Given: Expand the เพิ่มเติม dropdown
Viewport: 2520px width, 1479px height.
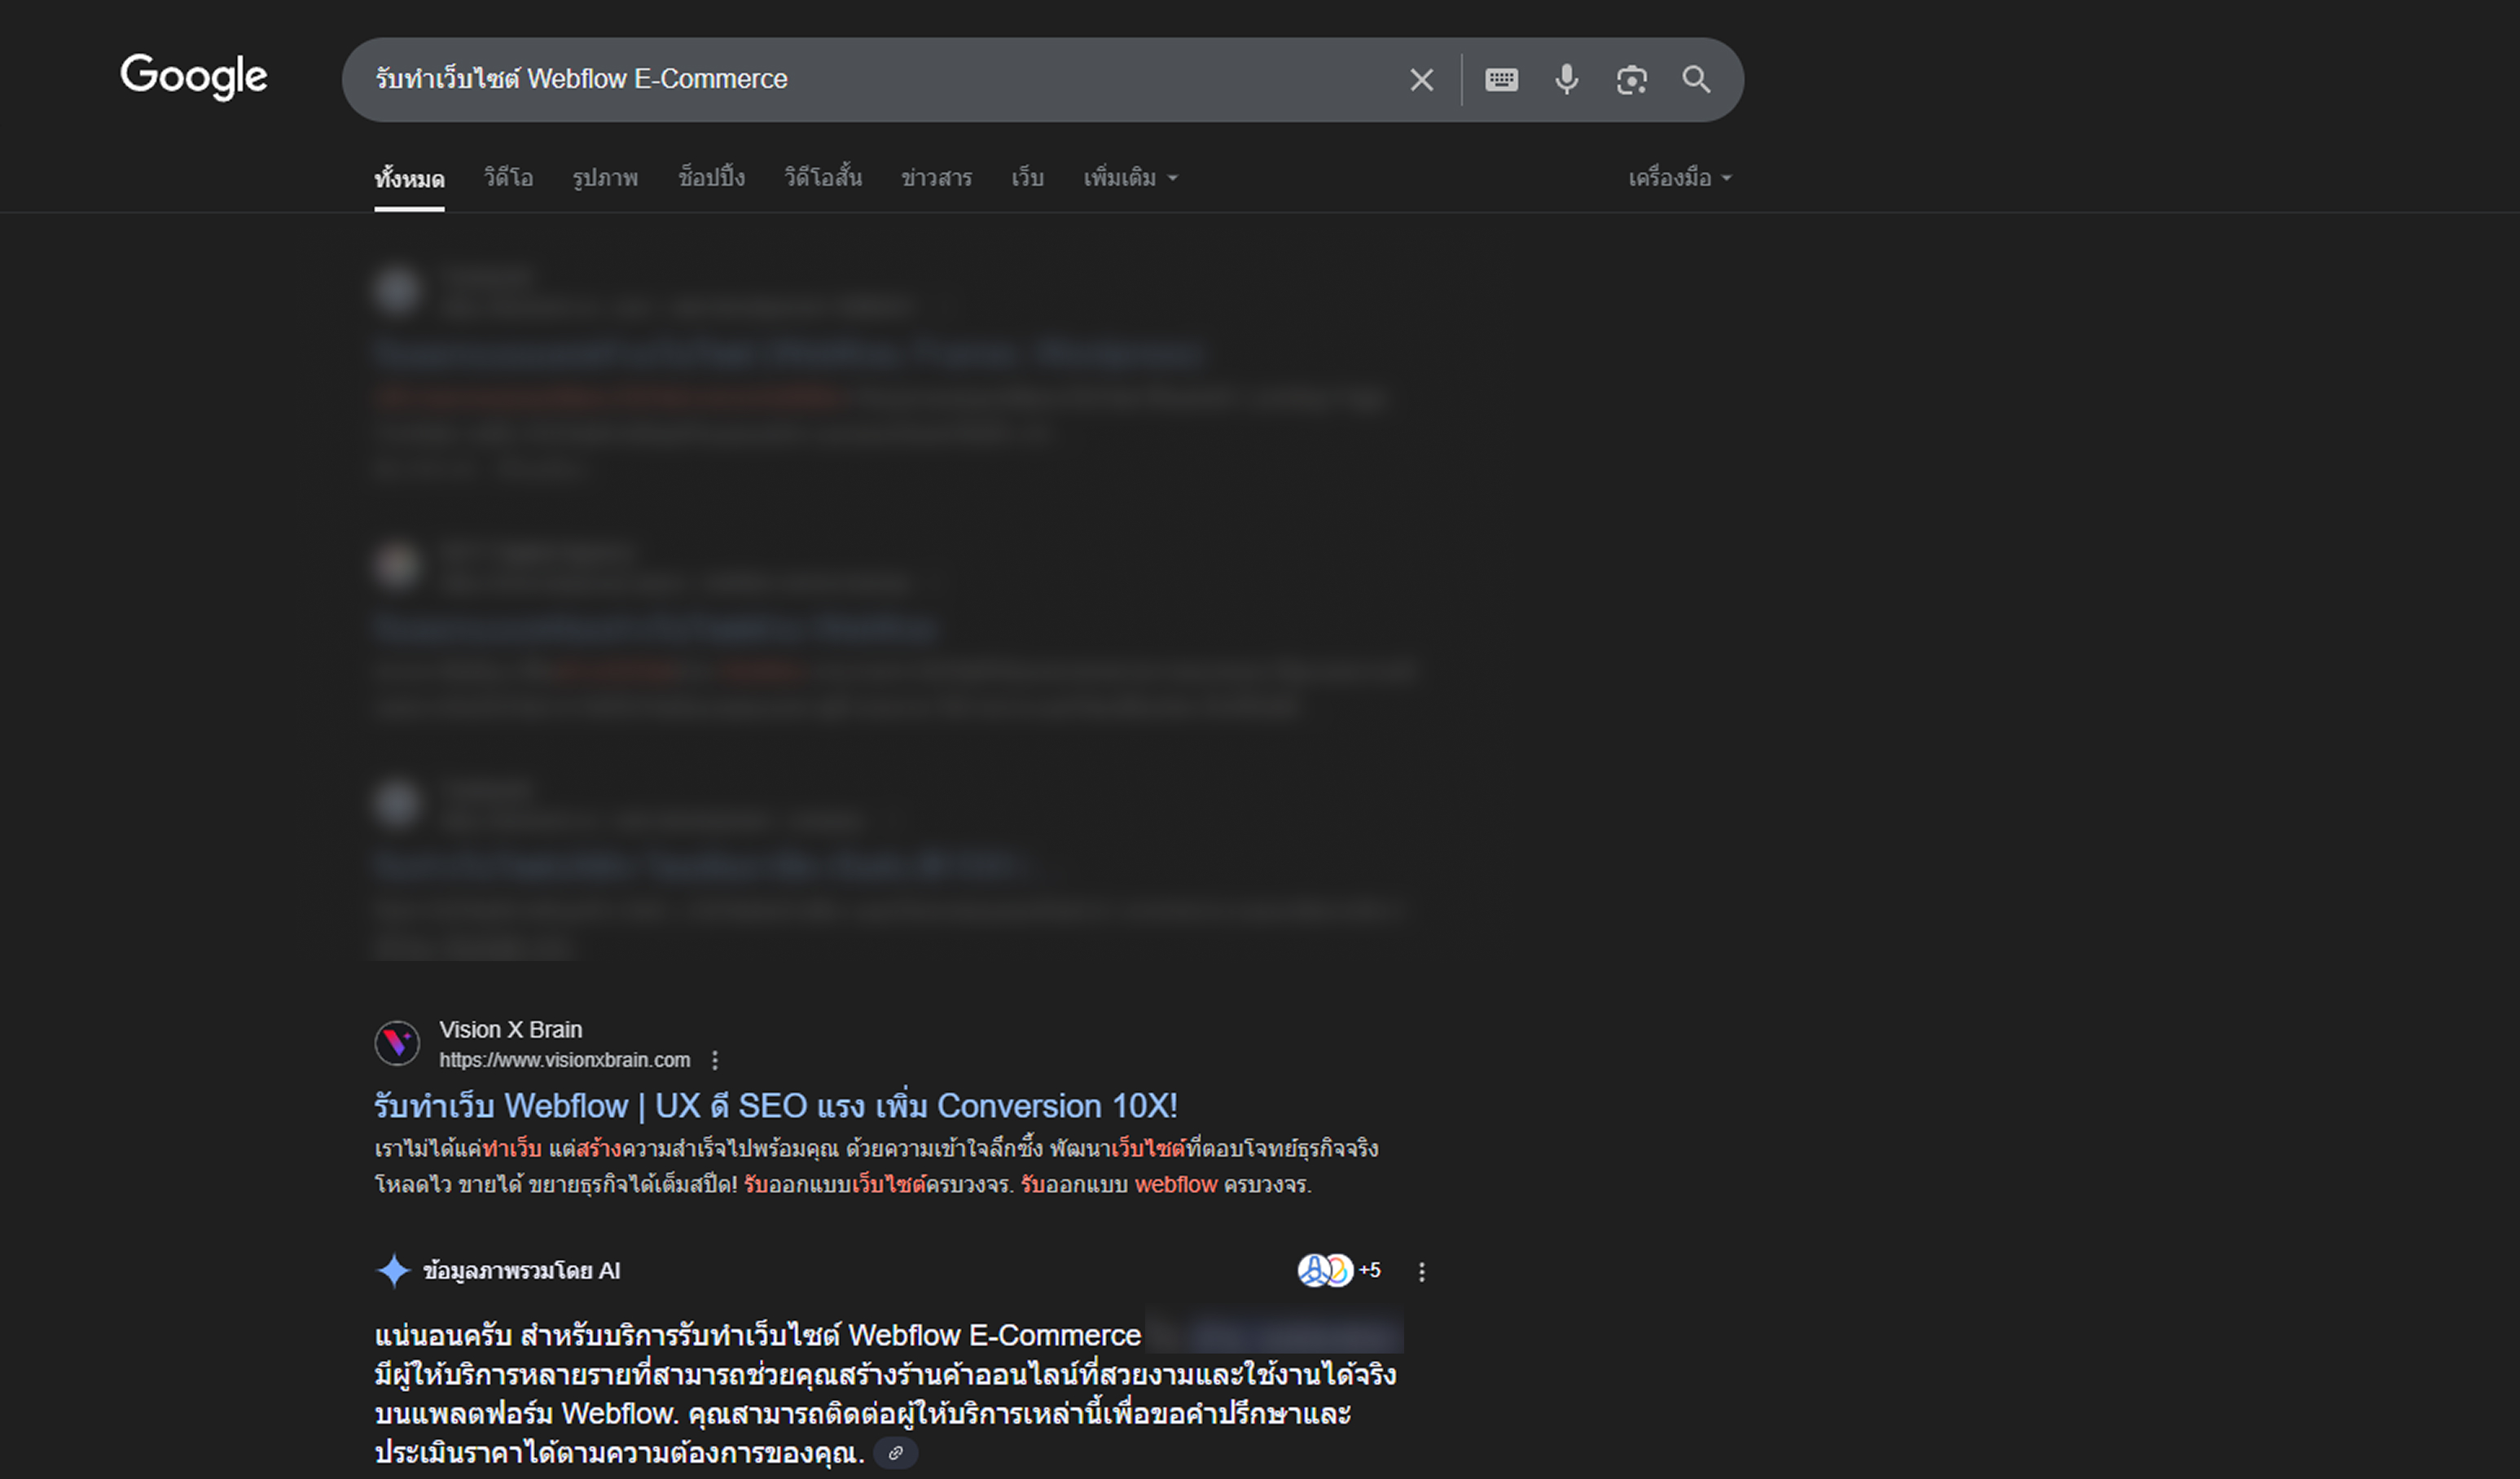Looking at the screenshot, I should [x=1130, y=178].
